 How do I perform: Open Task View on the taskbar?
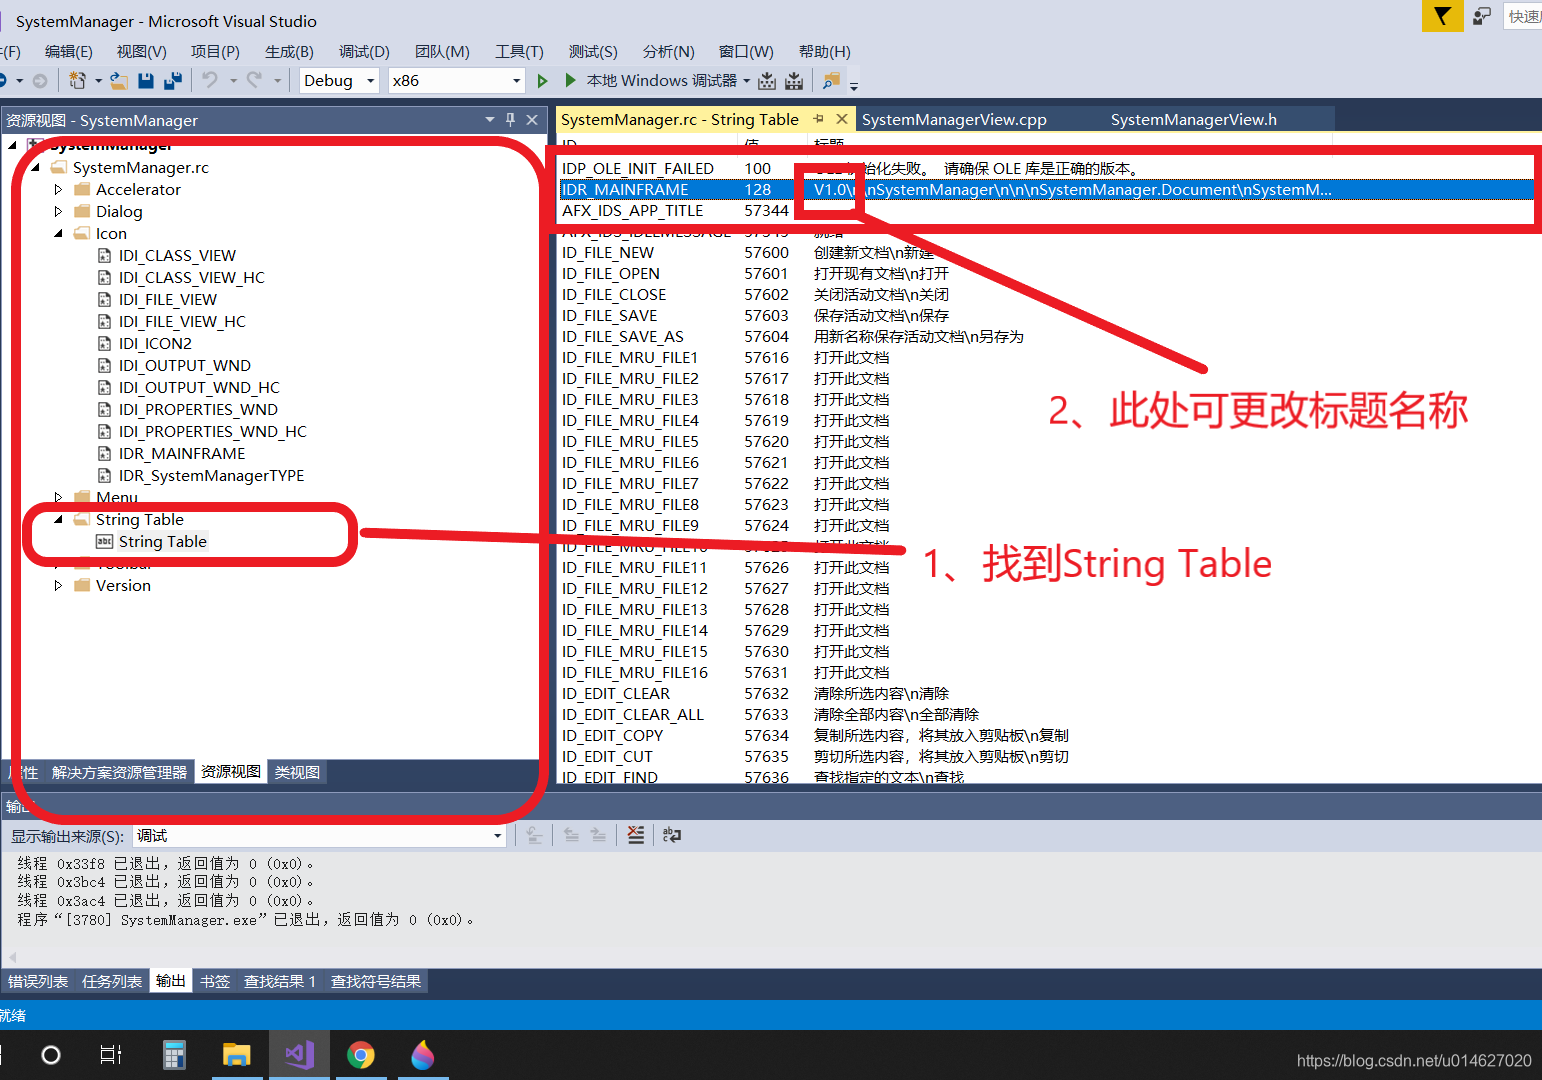(x=111, y=1055)
